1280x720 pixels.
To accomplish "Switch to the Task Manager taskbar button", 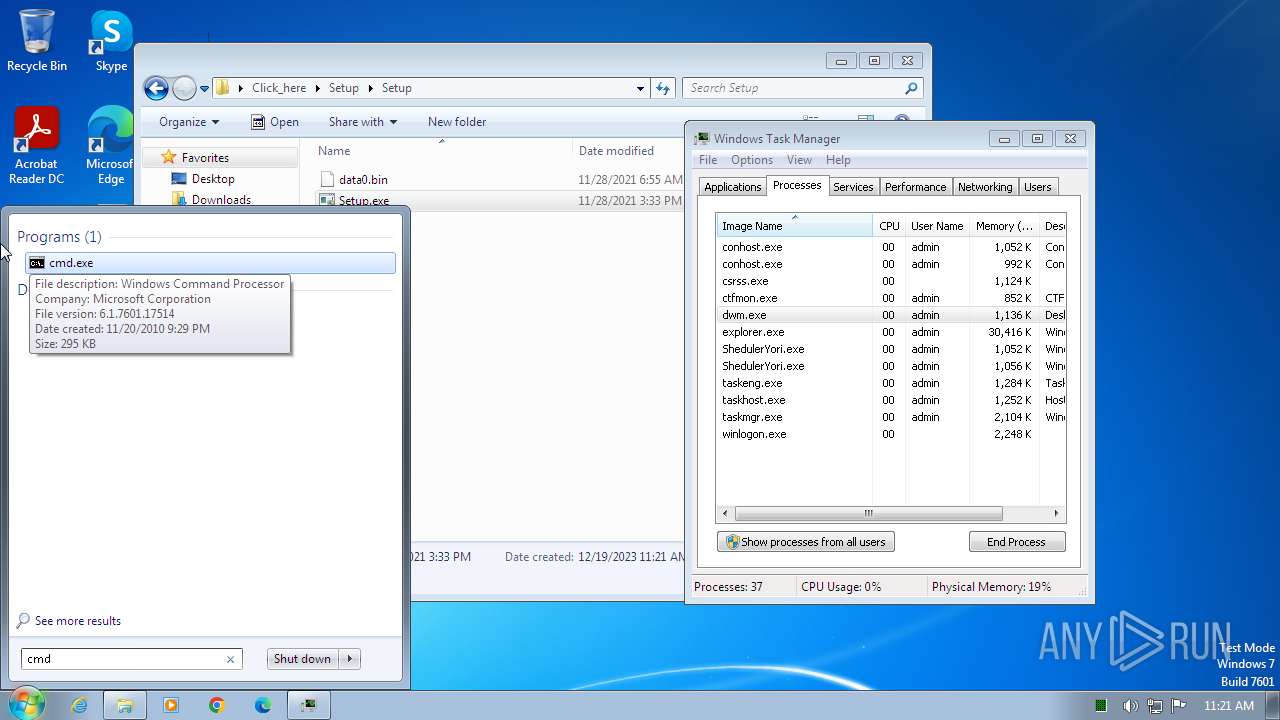I will (x=309, y=705).
